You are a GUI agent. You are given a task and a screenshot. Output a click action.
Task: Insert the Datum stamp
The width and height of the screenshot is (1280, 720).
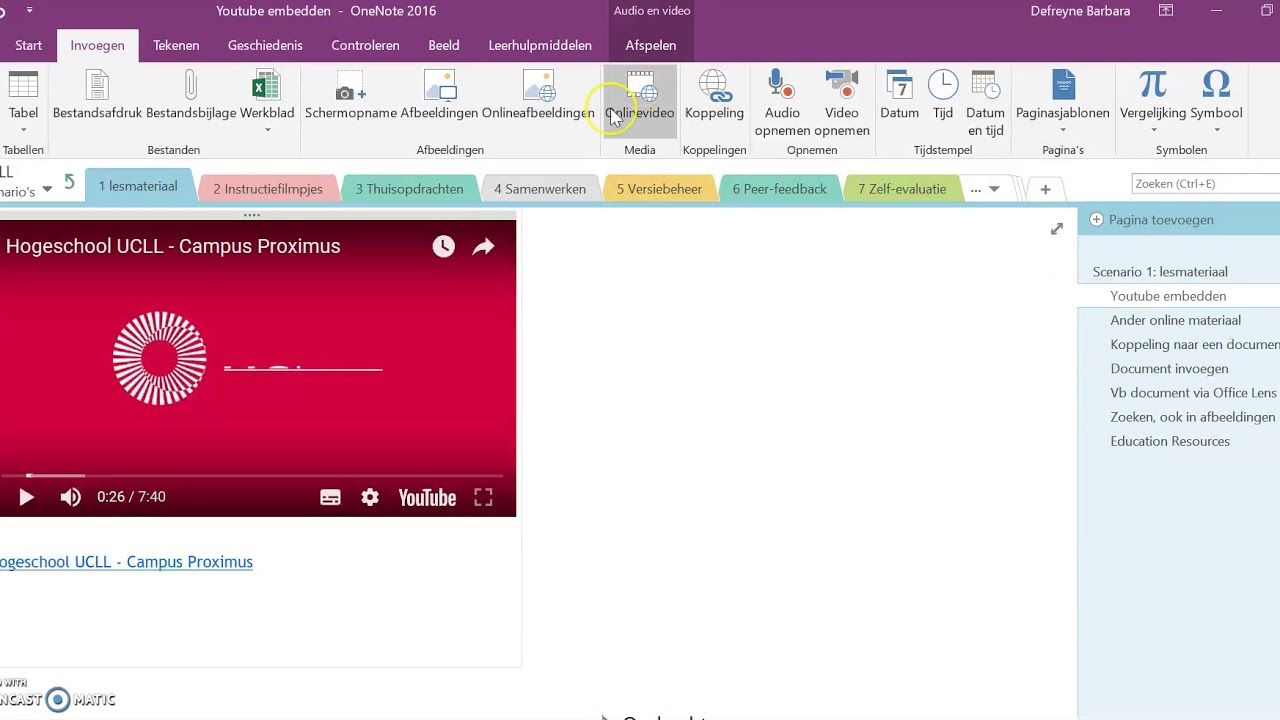pos(899,96)
